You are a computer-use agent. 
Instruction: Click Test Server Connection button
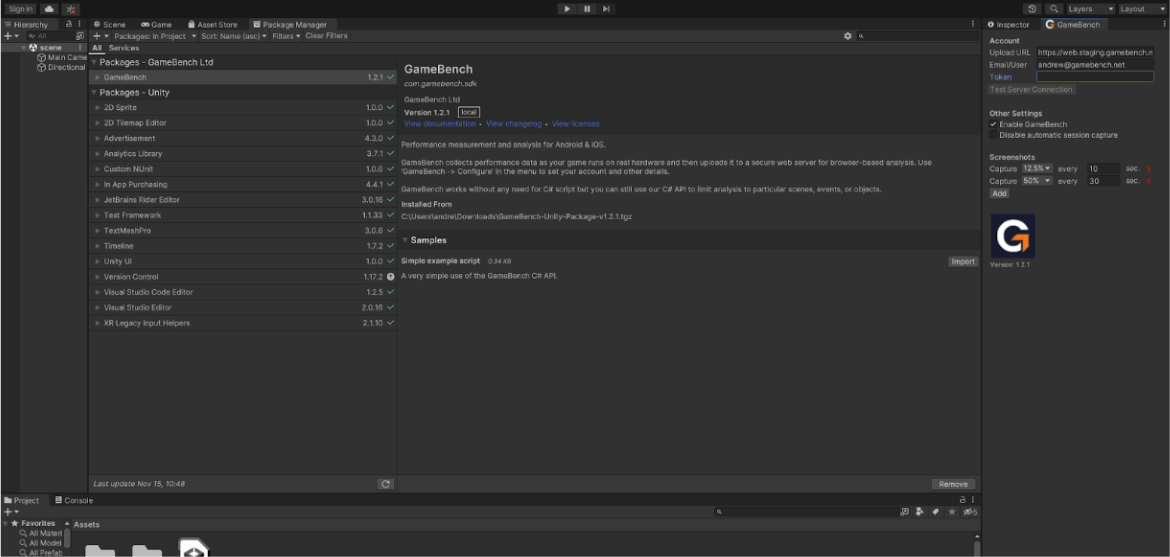(1032, 90)
